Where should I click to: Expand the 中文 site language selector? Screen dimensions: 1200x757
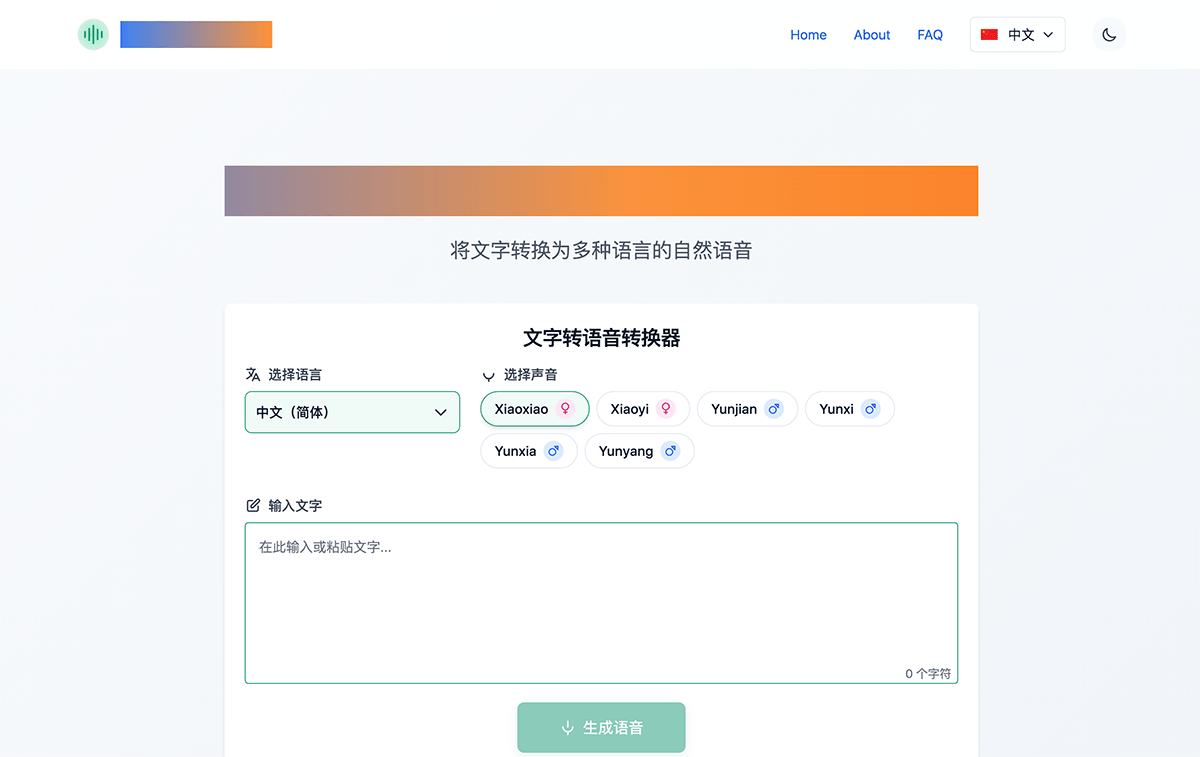coord(1017,34)
